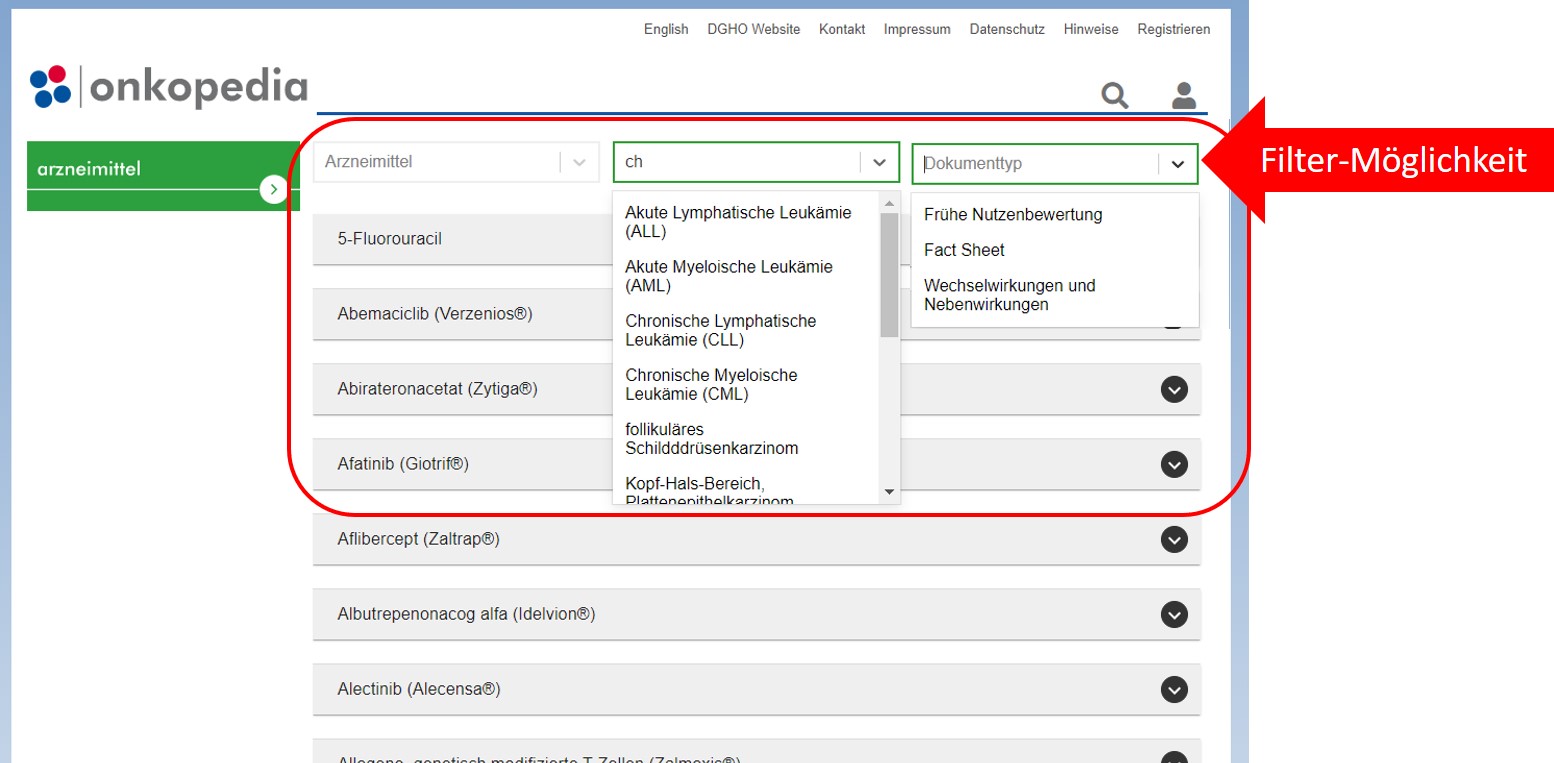1554x763 pixels.
Task: Expand the Afatinib (Giotrif®) row chevron
Action: 1174,464
